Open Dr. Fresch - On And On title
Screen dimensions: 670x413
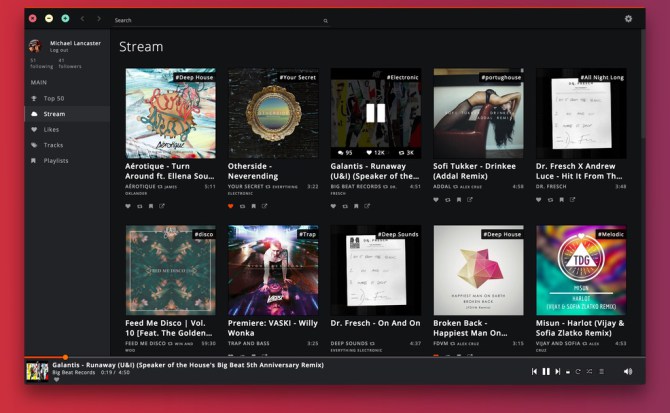coord(375,323)
